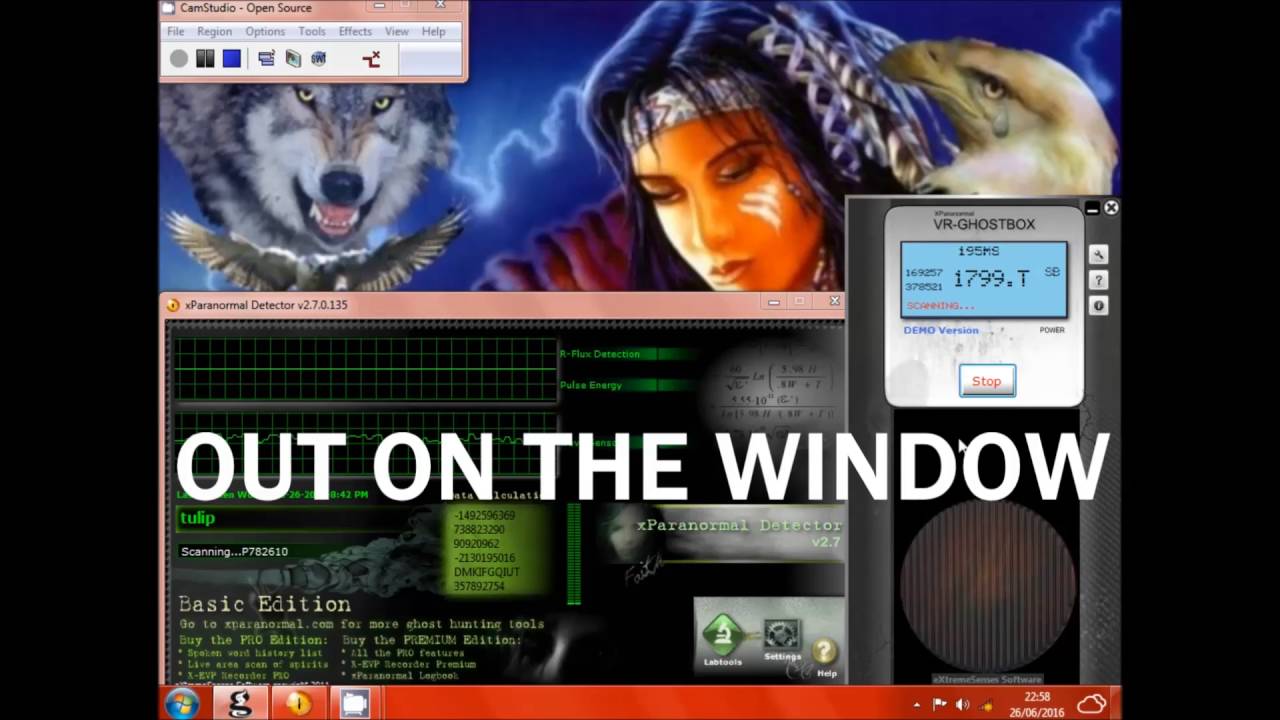Click the CamStudio camera taskbar icon
1280x720 pixels.
point(355,703)
